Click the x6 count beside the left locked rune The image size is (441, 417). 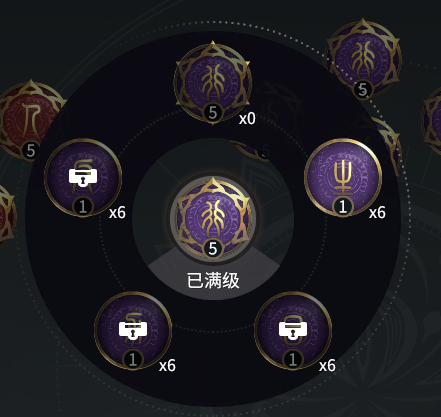click(x=117, y=212)
